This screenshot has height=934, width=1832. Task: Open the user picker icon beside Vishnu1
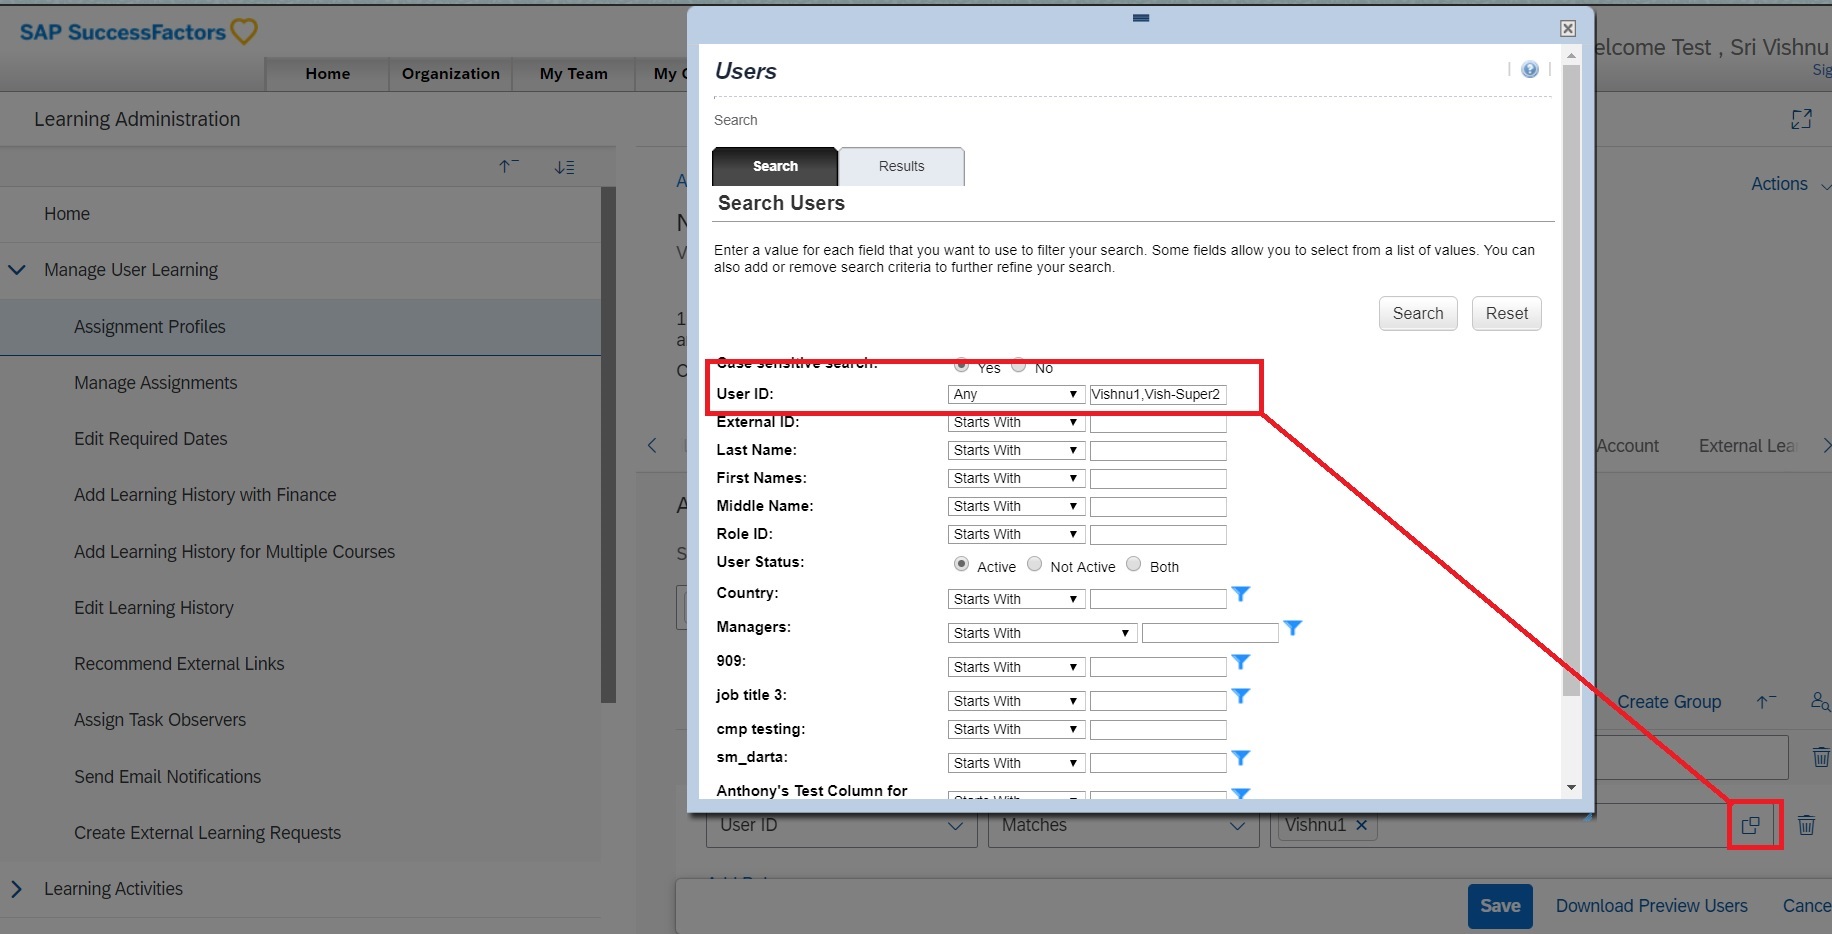pyautogui.click(x=1750, y=826)
